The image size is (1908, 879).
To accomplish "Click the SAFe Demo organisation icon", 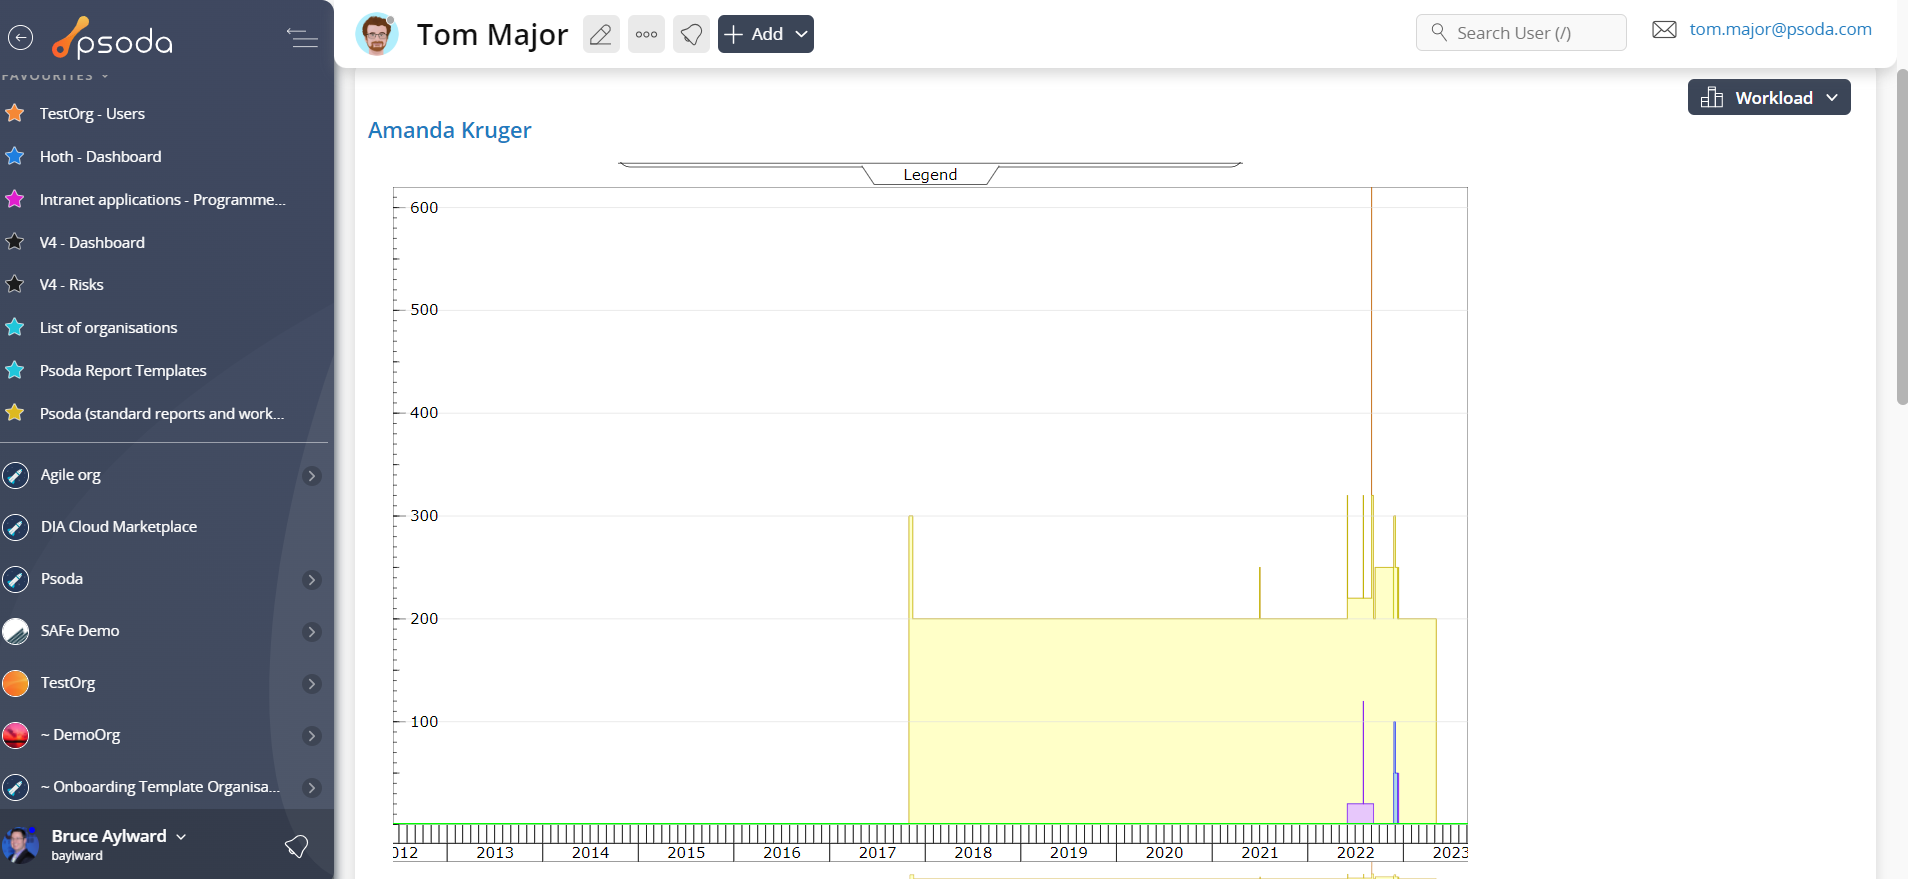I will tap(16, 631).
